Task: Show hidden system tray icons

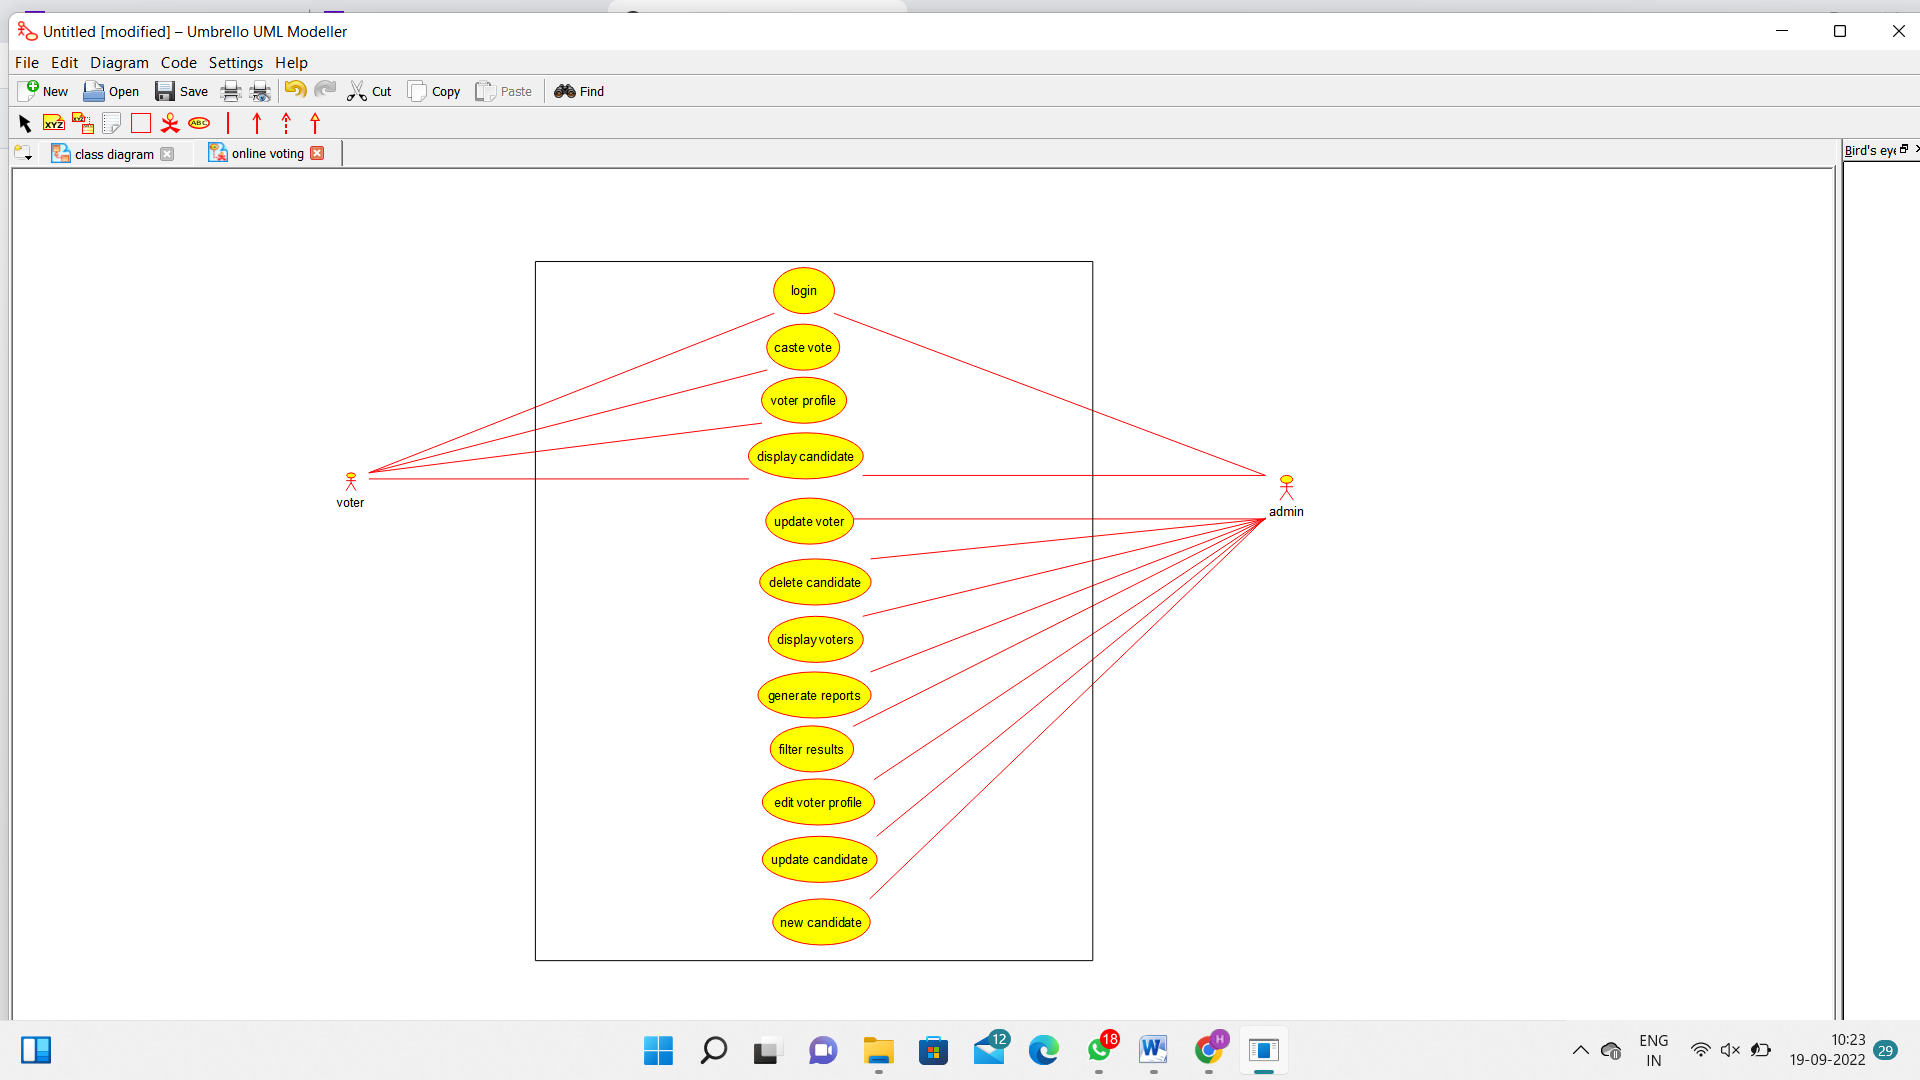Action: [1580, 1050]
